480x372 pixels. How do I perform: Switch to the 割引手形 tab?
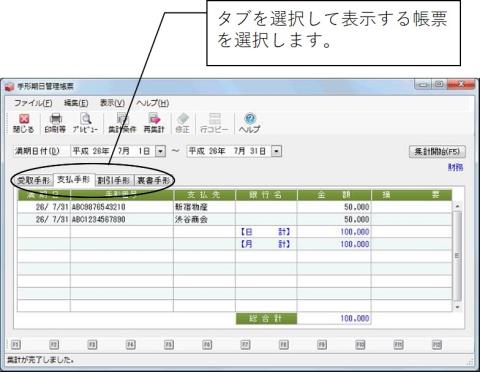[x=114, y=181]
